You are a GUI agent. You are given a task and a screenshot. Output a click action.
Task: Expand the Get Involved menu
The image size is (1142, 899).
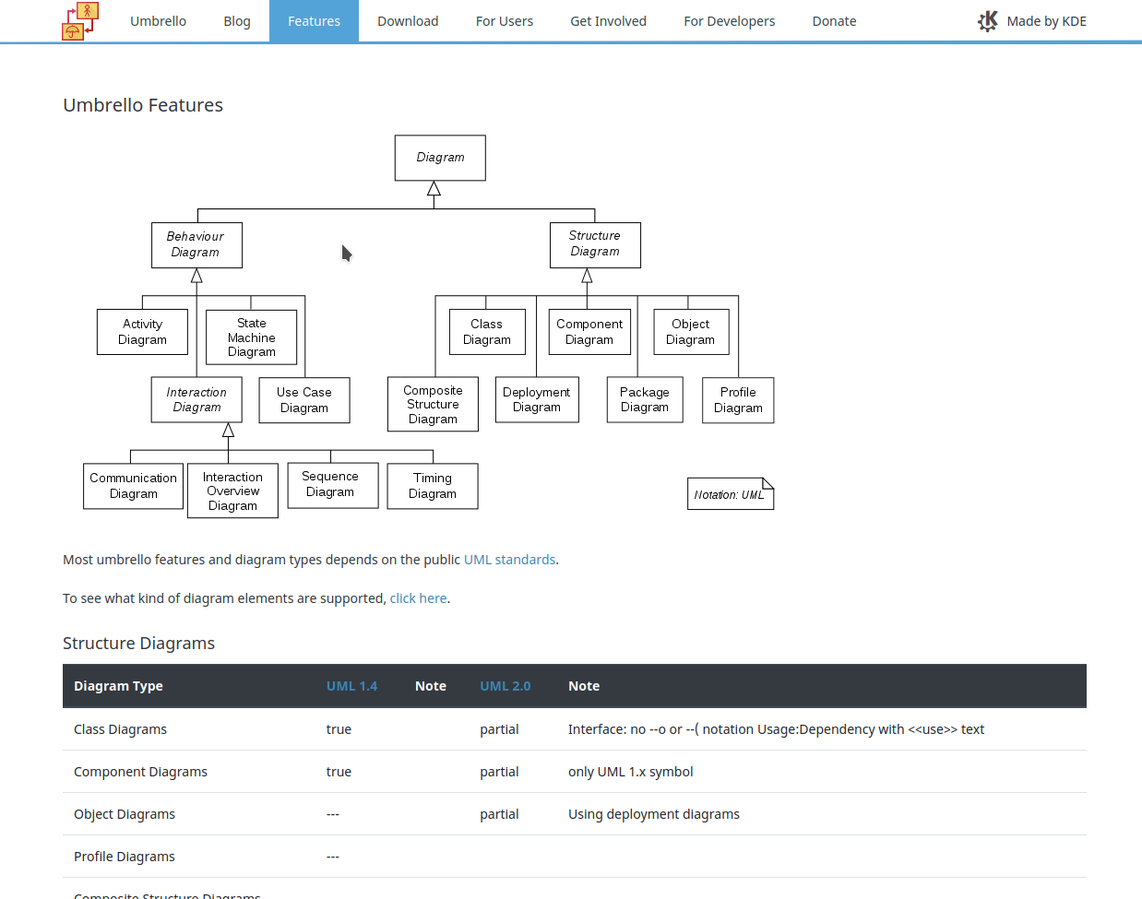pyautogui.click(x=608, y=21)
